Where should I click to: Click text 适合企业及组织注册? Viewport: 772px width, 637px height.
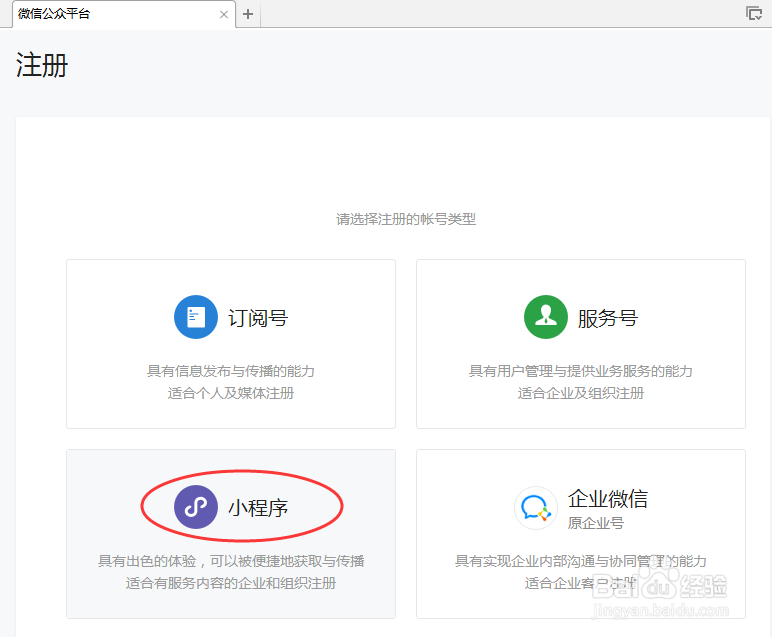pos(581,393)
